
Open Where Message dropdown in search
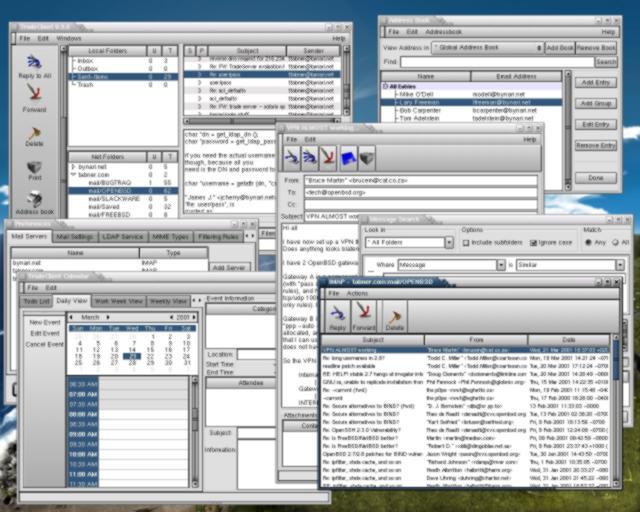click(501, 265)
